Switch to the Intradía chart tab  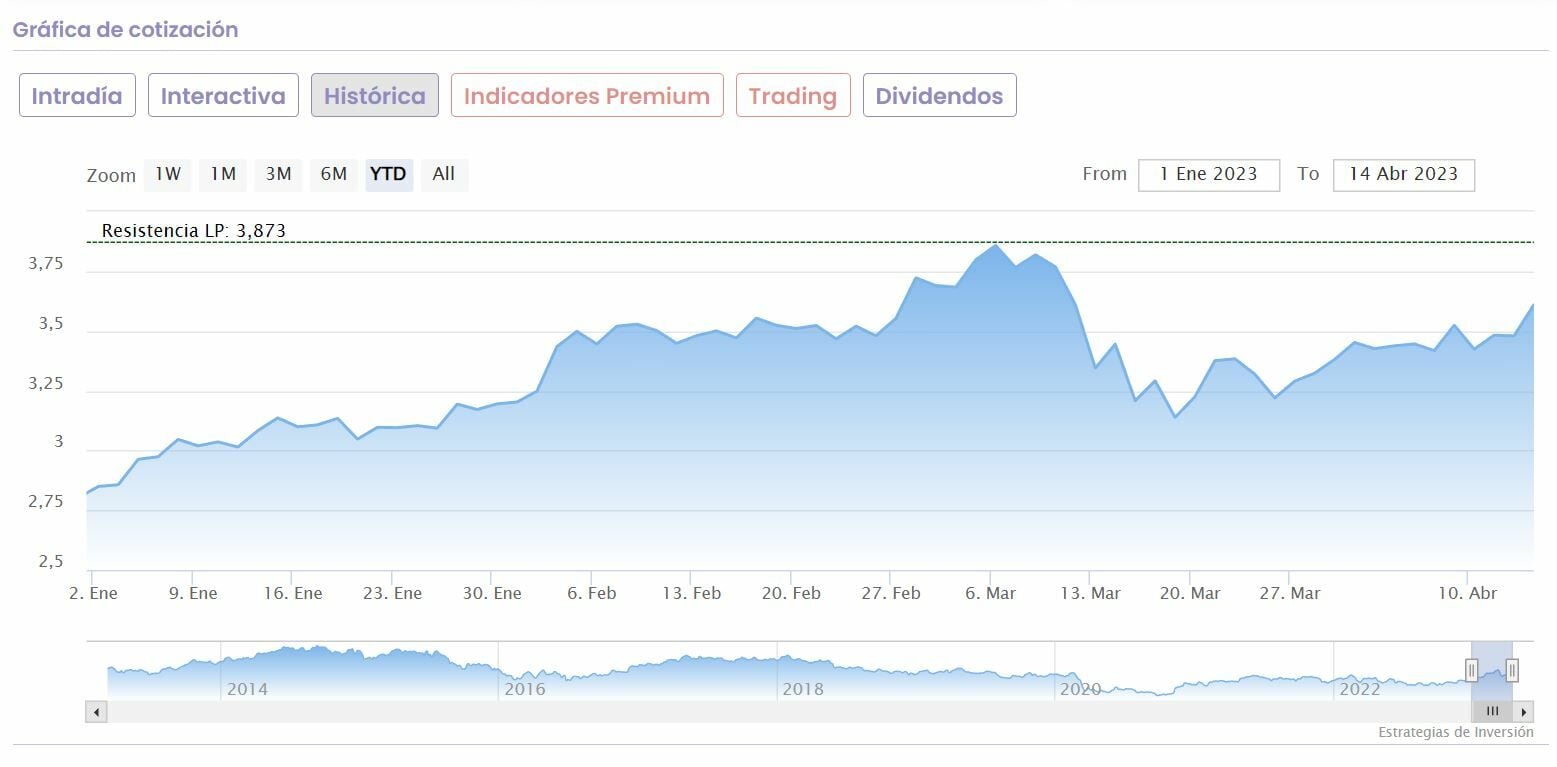(77, 96)
